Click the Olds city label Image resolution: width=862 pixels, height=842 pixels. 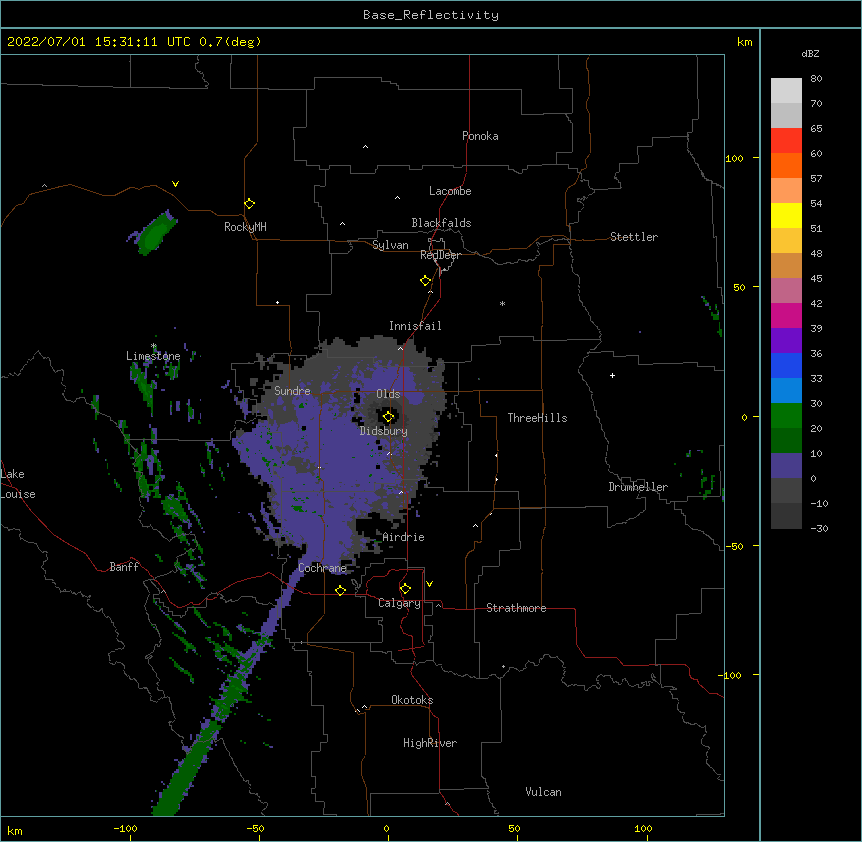[388, 394]
